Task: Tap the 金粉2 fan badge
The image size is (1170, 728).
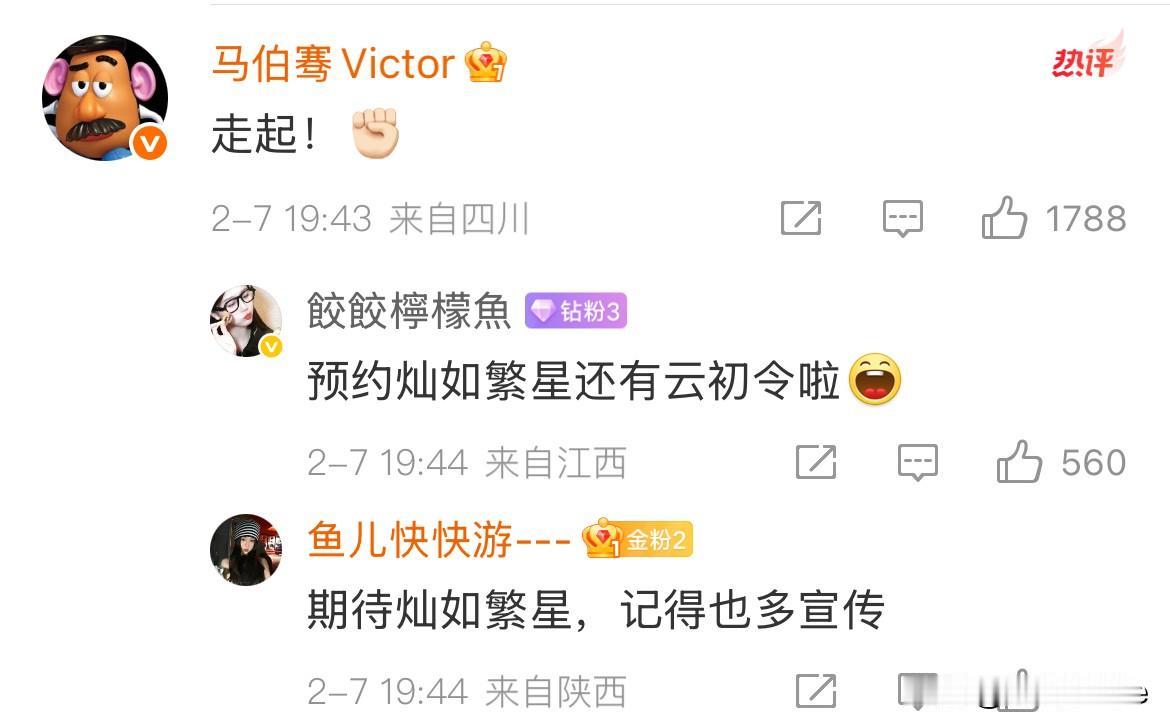Action: tap(637, 539)
